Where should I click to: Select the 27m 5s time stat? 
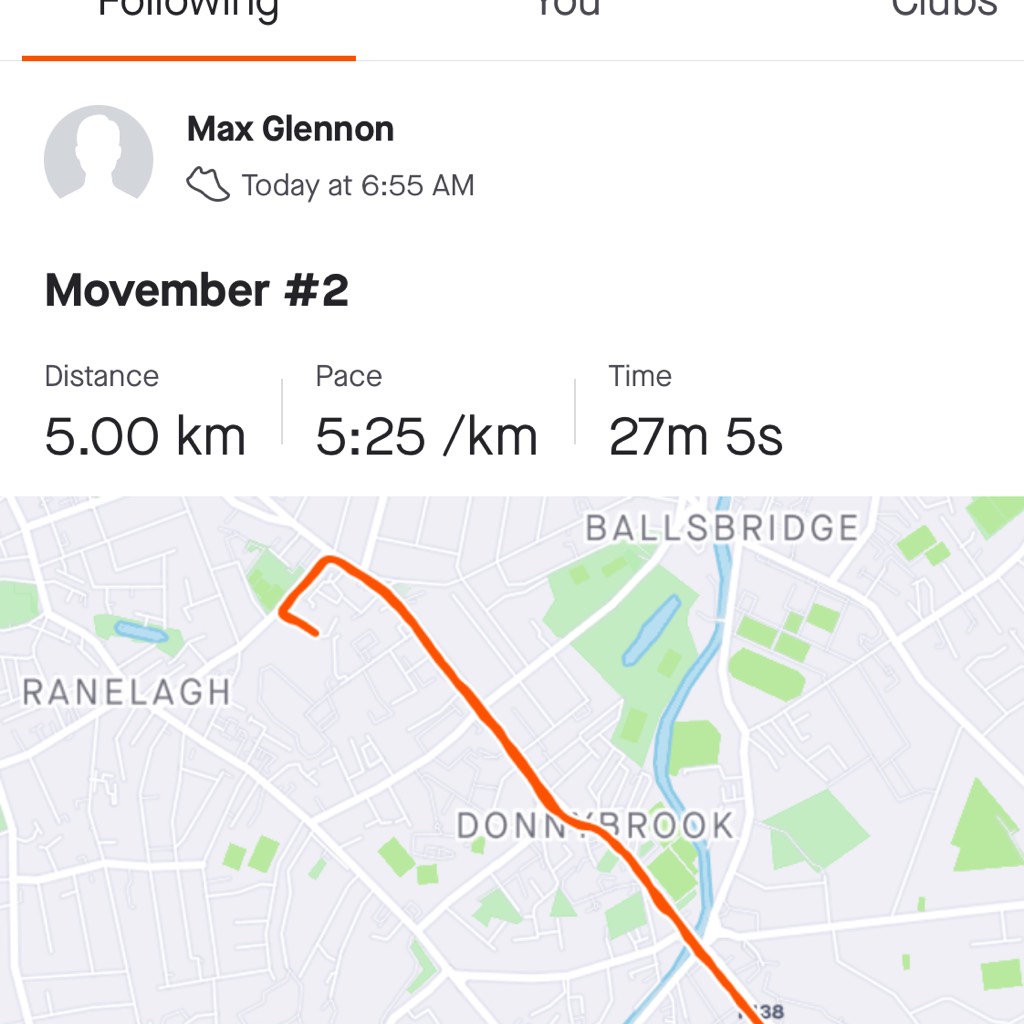coord(696,436)
